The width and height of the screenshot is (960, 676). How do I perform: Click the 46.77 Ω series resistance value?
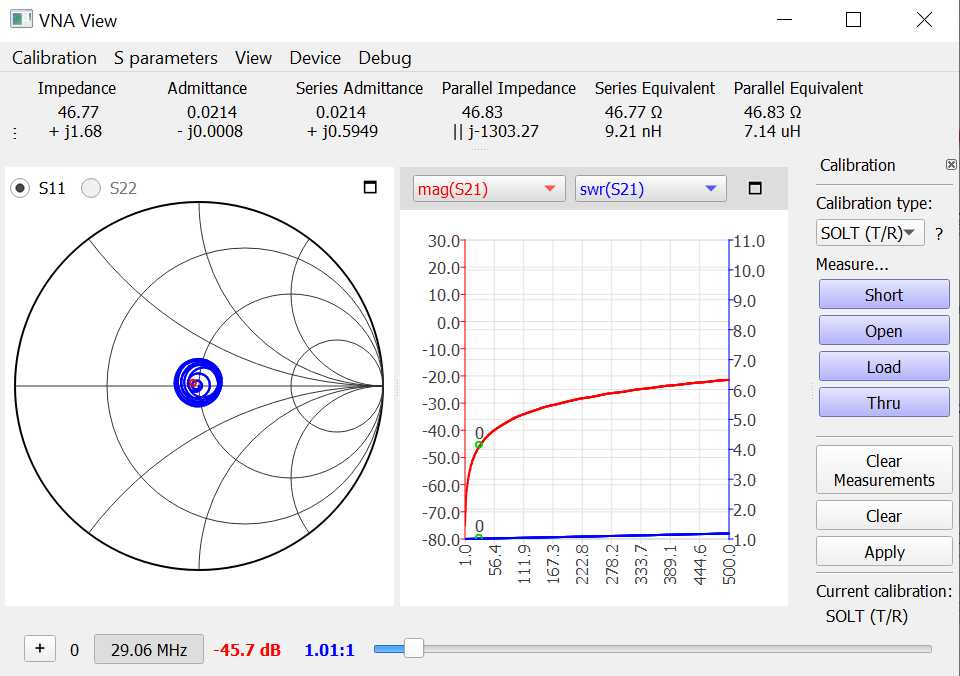(x=634, y=112)
